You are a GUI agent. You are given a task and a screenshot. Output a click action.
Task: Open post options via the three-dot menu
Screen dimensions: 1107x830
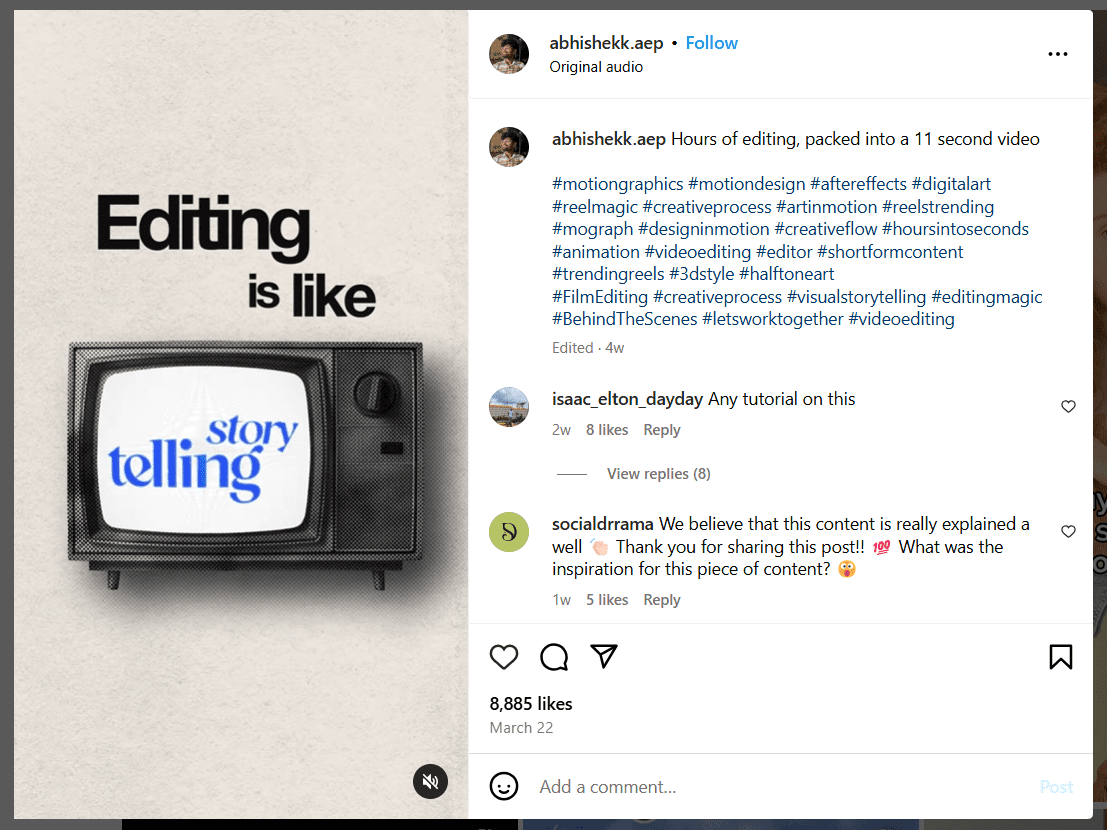[1057, 54]
